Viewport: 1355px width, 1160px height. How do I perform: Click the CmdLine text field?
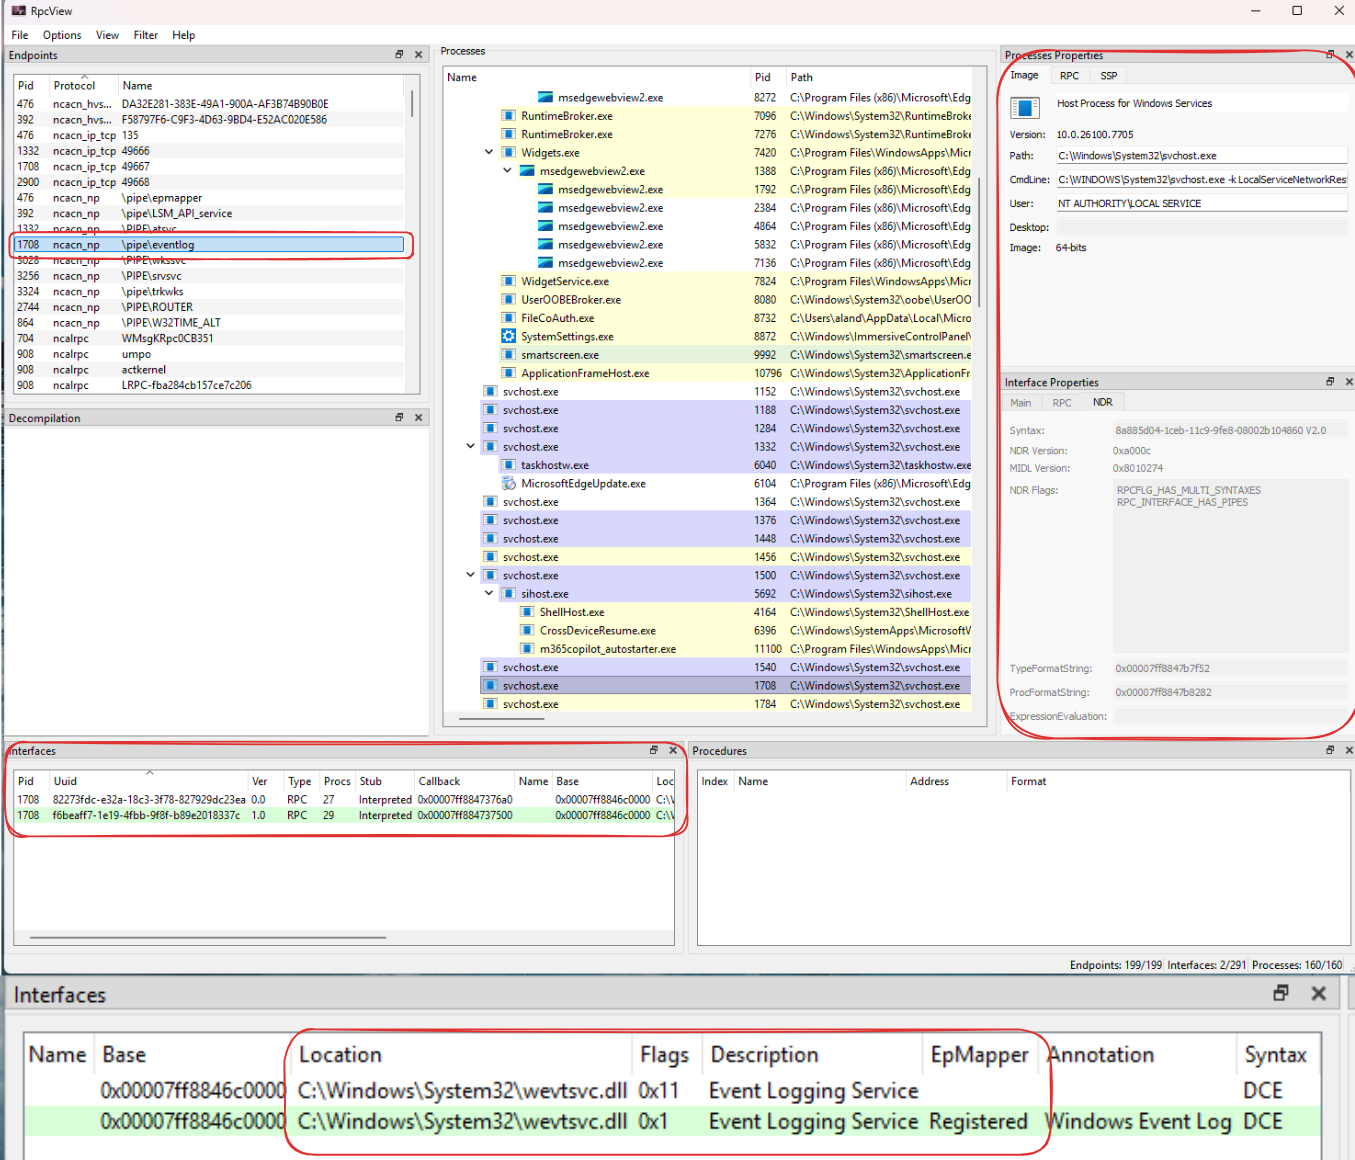click(1201, 180)
